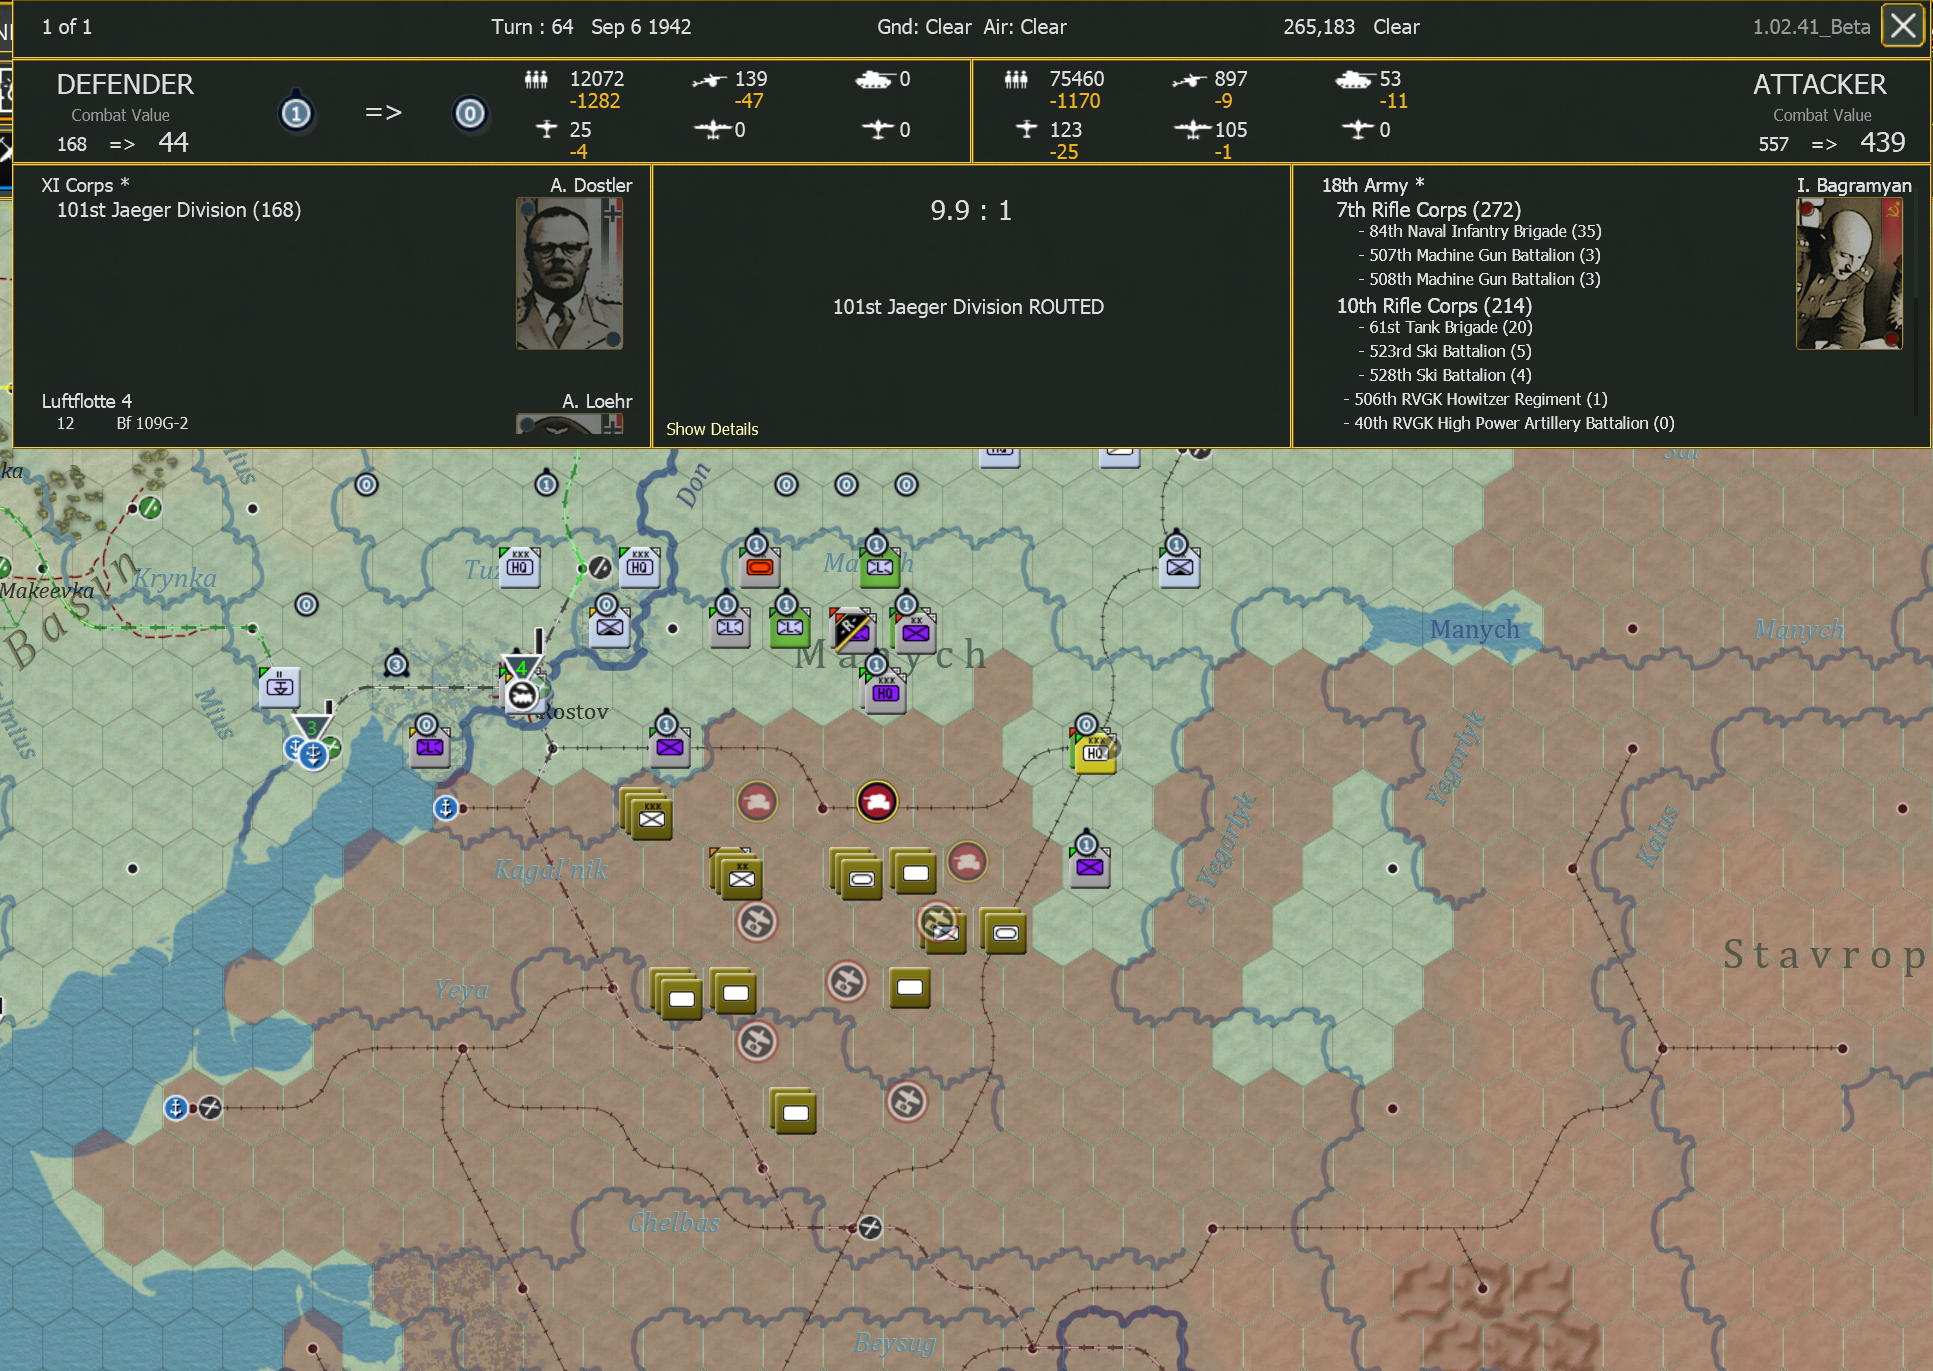Viewport: 1933px width, 1371px height.
Task: Close the combat report with X
Action: (1902, 26)
